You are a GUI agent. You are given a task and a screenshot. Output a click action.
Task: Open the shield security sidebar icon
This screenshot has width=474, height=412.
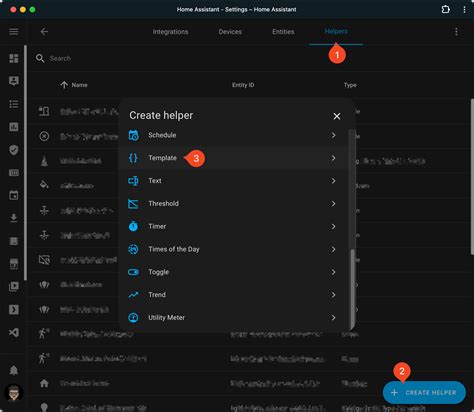(x=14, y=150)
